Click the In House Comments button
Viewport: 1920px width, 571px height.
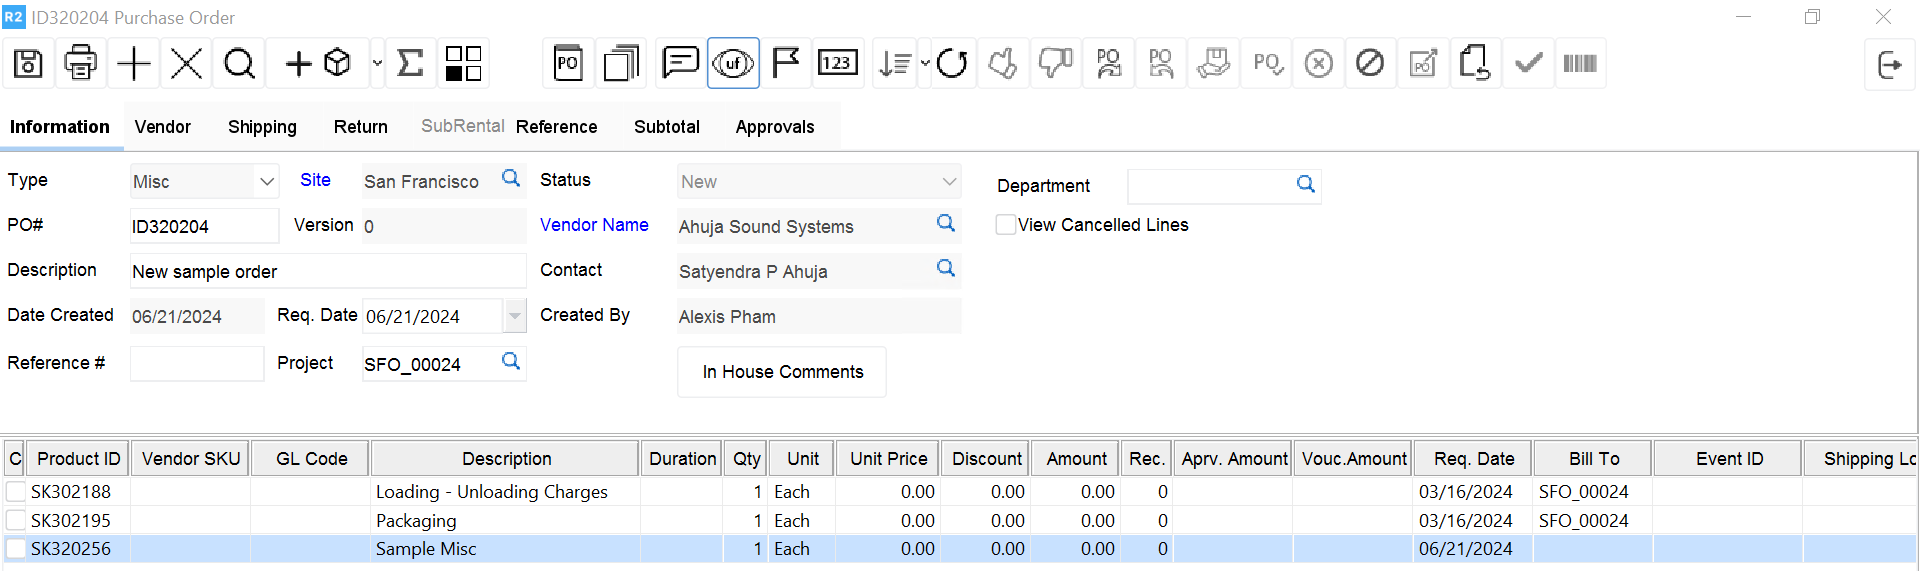click(782, 372)
